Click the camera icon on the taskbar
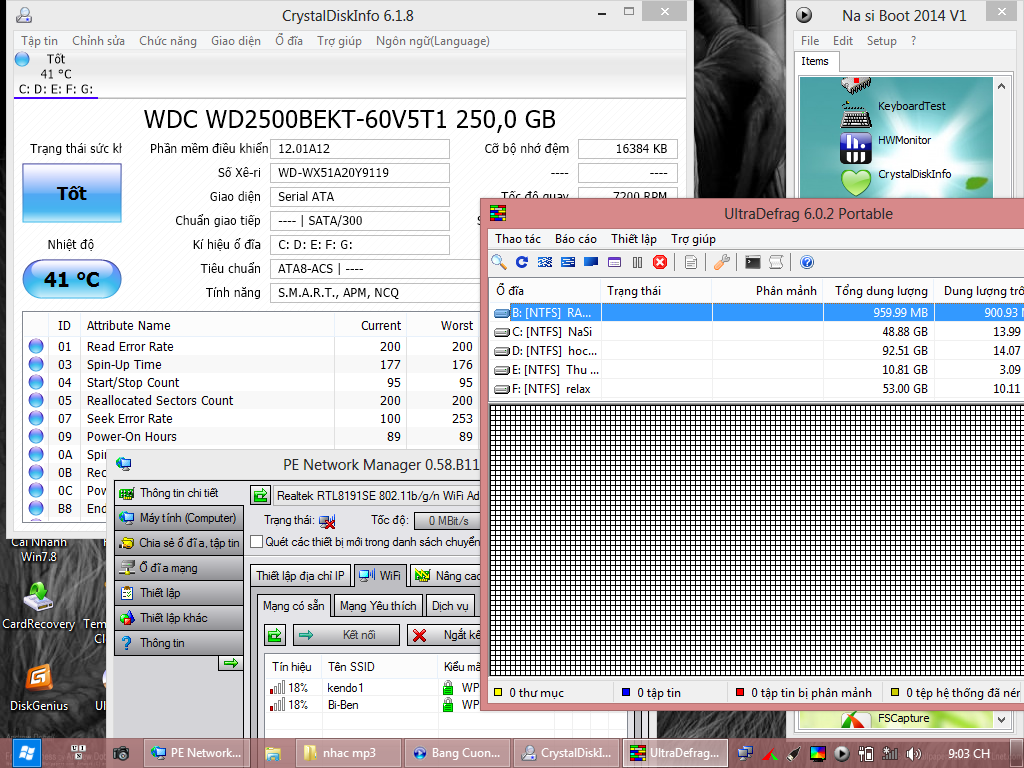 coord(121,754)
